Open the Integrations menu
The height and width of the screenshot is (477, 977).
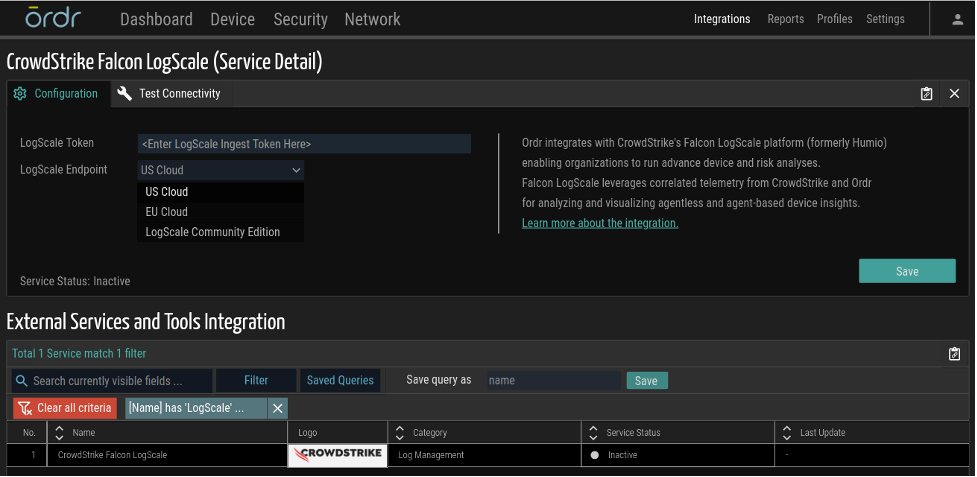[721, 19]
